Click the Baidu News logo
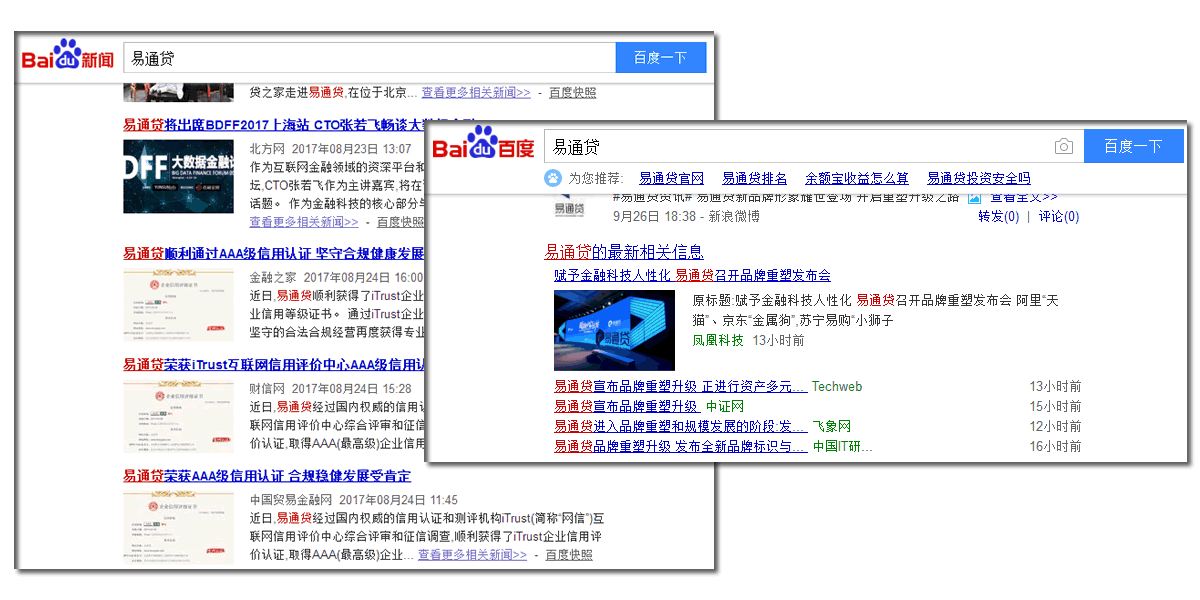The height and width of the screenshot is (600, 1200). click(x=68, y=57)
